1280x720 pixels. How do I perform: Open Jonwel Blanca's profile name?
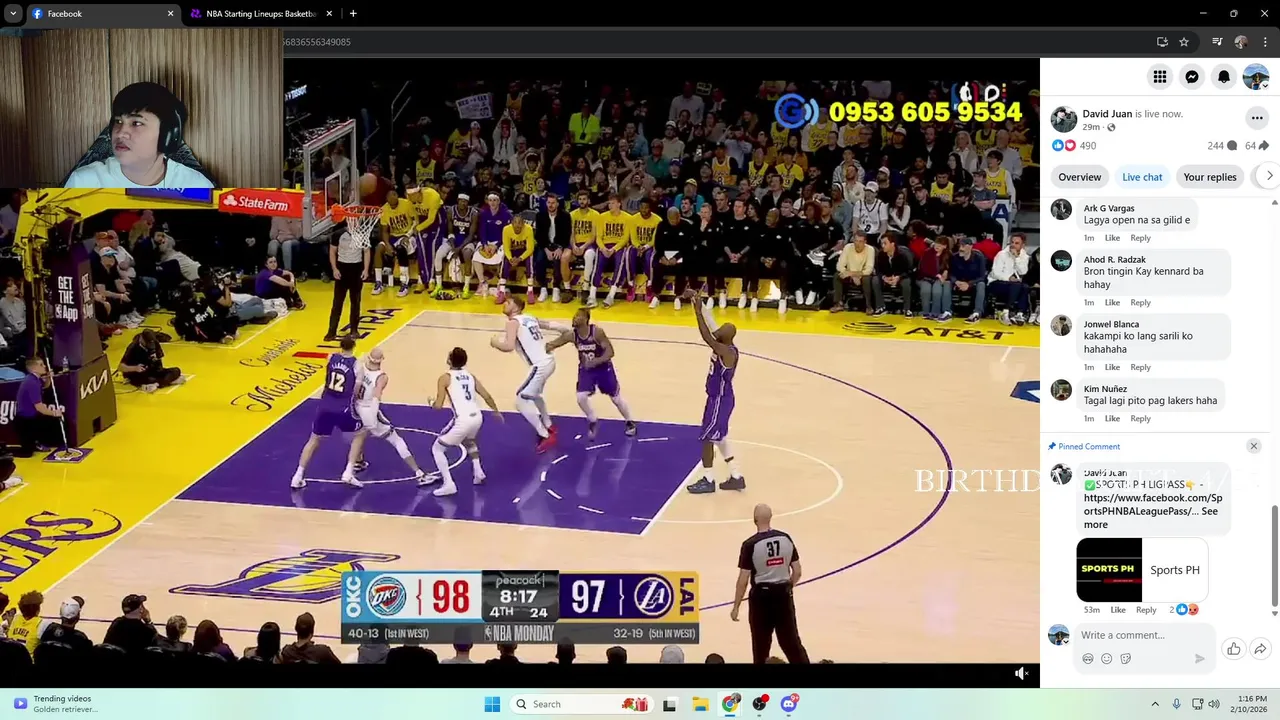pyautogui.click(x=1112, y=324)
